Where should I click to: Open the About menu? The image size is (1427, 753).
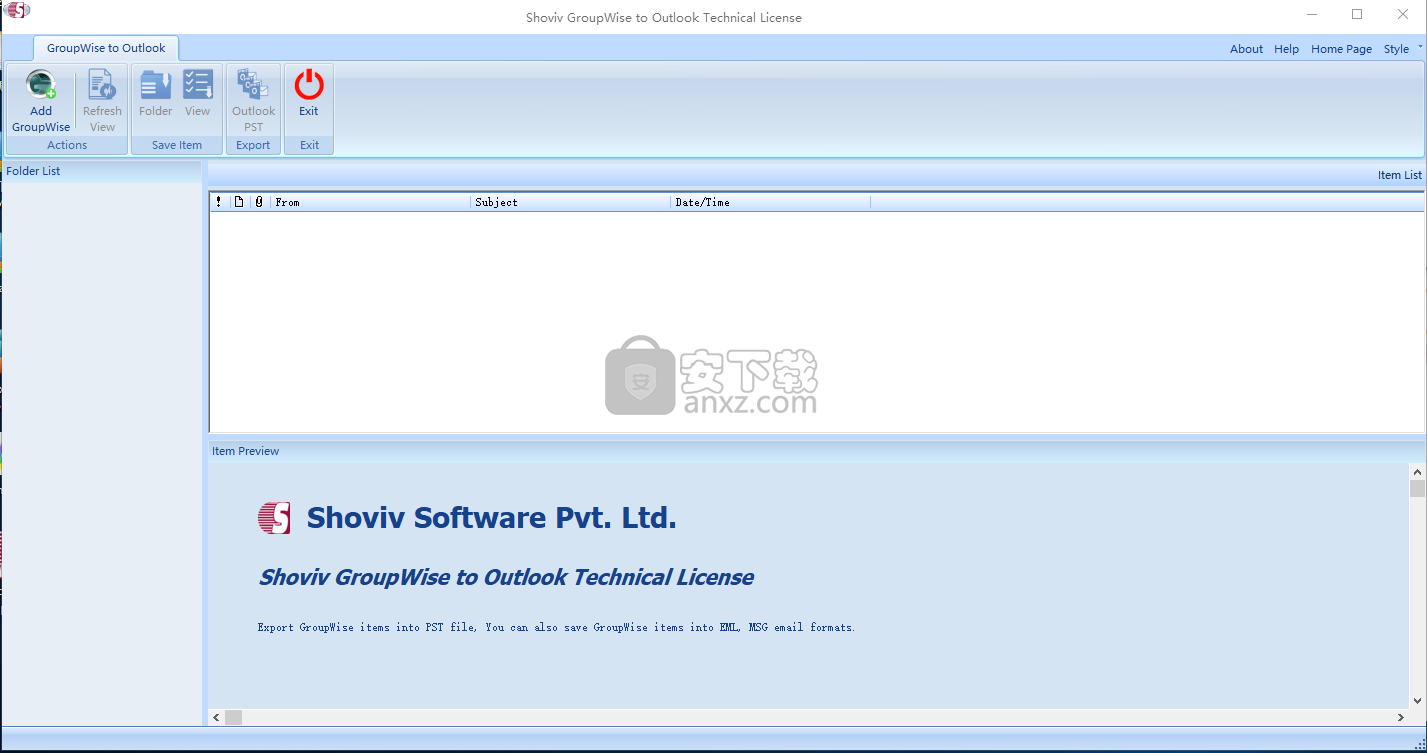tap(1246, 49)
